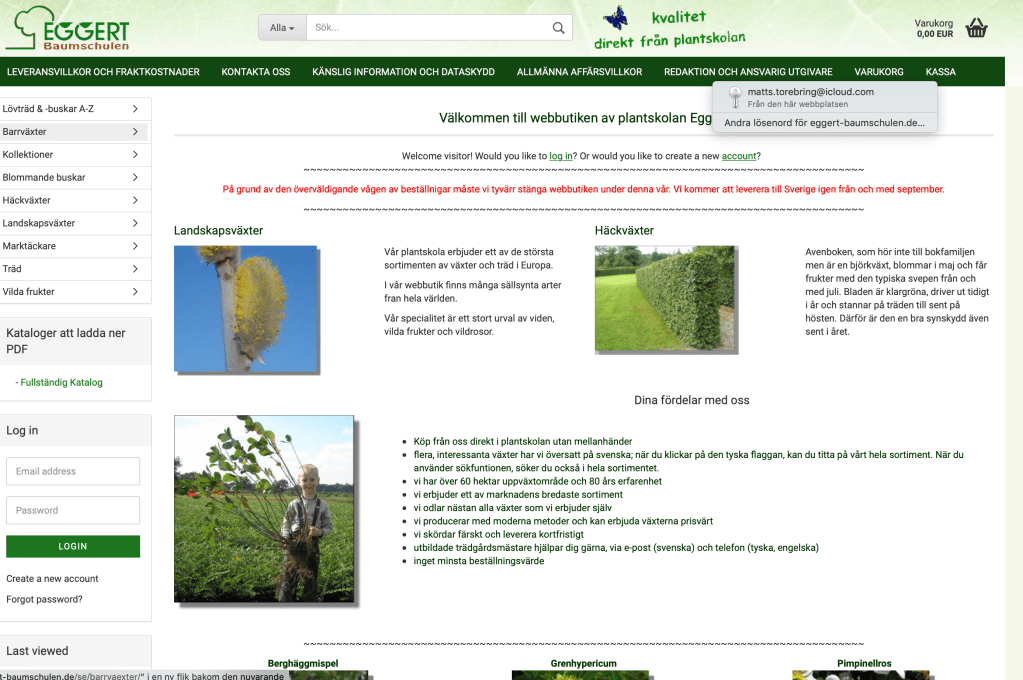
Task: Open the Fullständig Katalog PDF link
Action: [59, 382]
